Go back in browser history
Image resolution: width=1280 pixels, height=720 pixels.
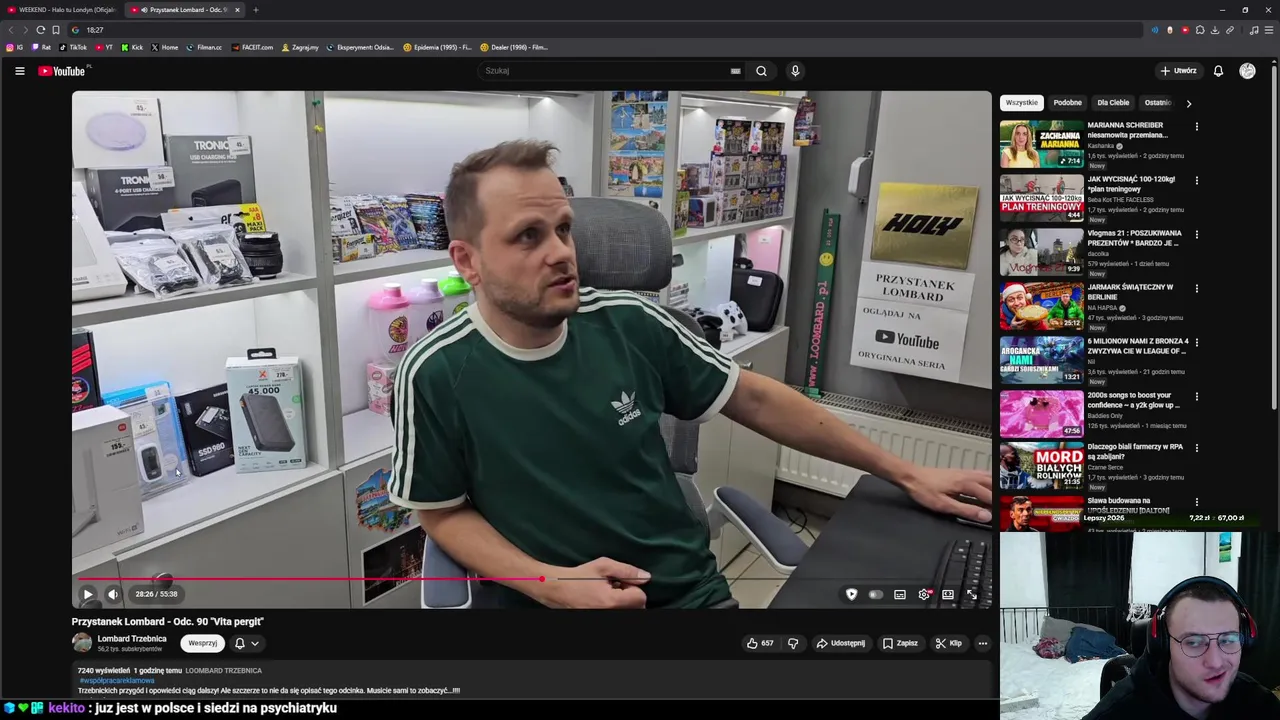click(x=11, y=30)
